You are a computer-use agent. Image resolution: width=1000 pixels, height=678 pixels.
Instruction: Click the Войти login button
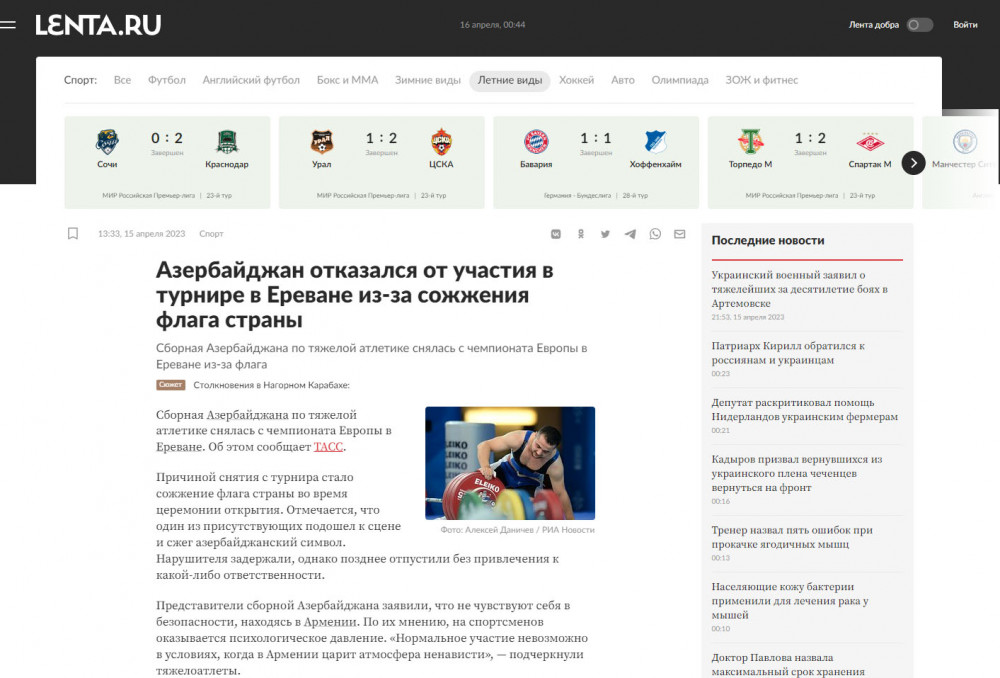click(965, 25)
